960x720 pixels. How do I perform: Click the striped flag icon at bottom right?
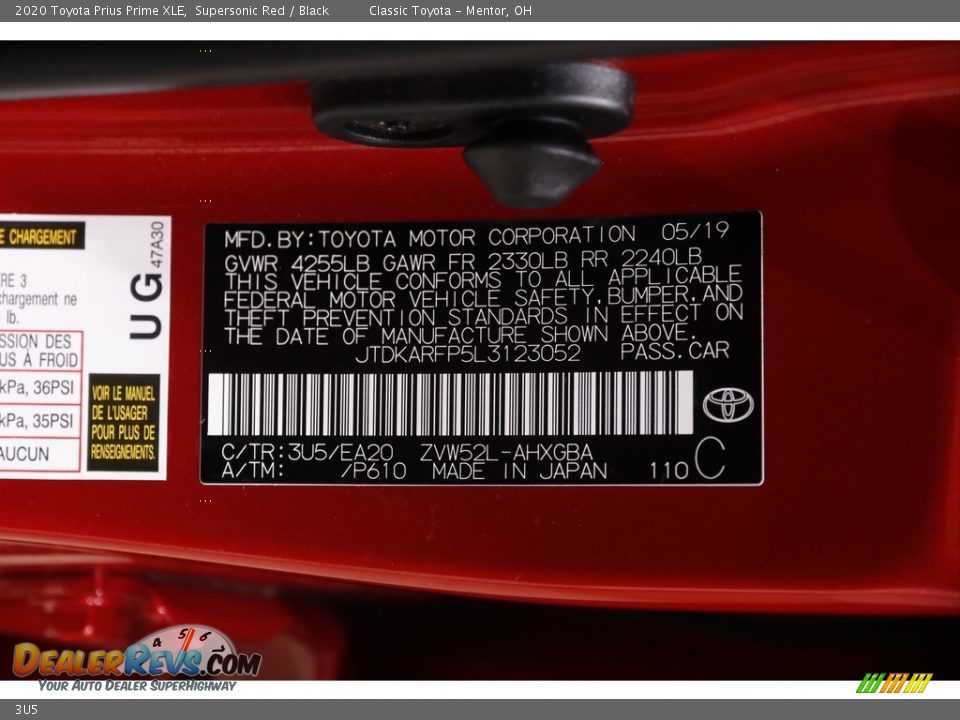click(x=894, y=683)
